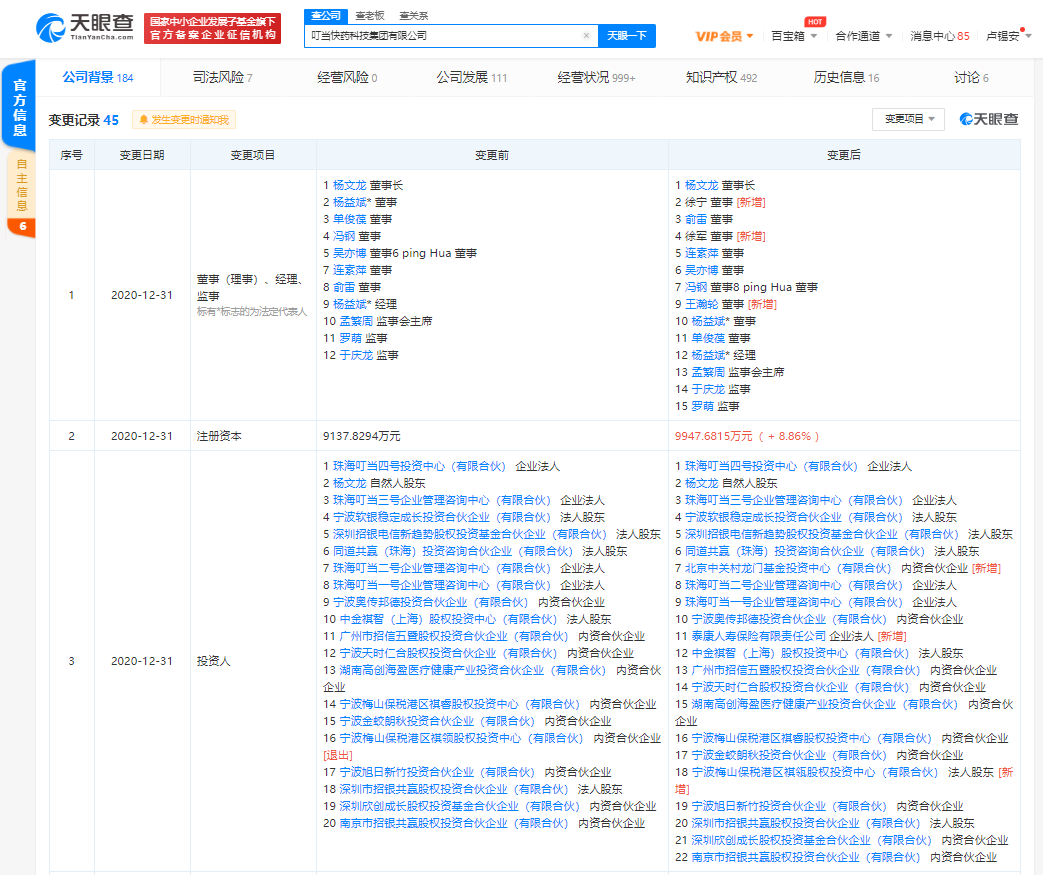
Task: Open the VIP会员 dropdown
Action: point(724,37)
